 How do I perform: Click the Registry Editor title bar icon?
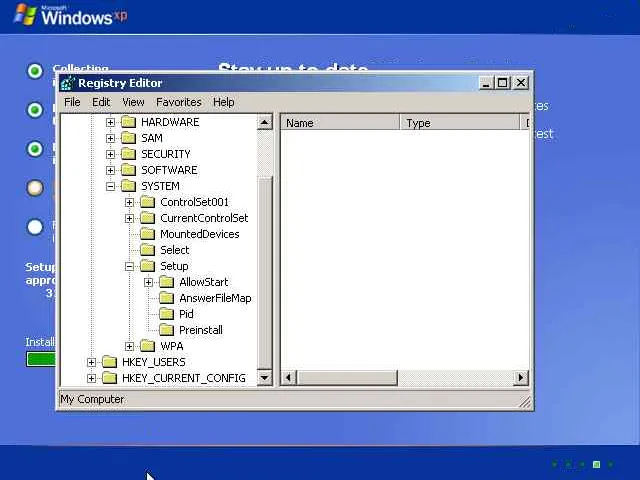point(67,83)
